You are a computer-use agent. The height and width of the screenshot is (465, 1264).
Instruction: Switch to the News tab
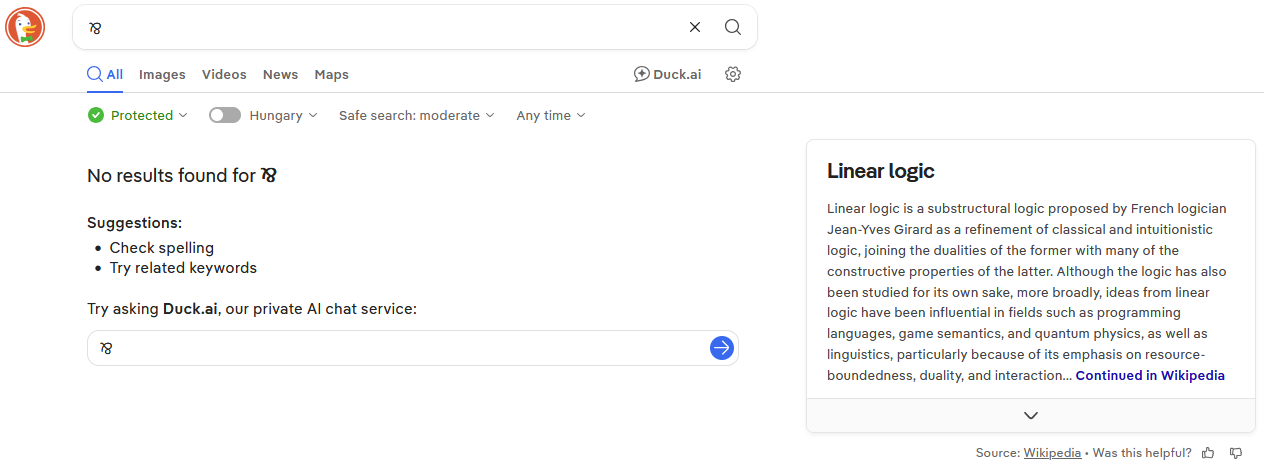point(280,74)
